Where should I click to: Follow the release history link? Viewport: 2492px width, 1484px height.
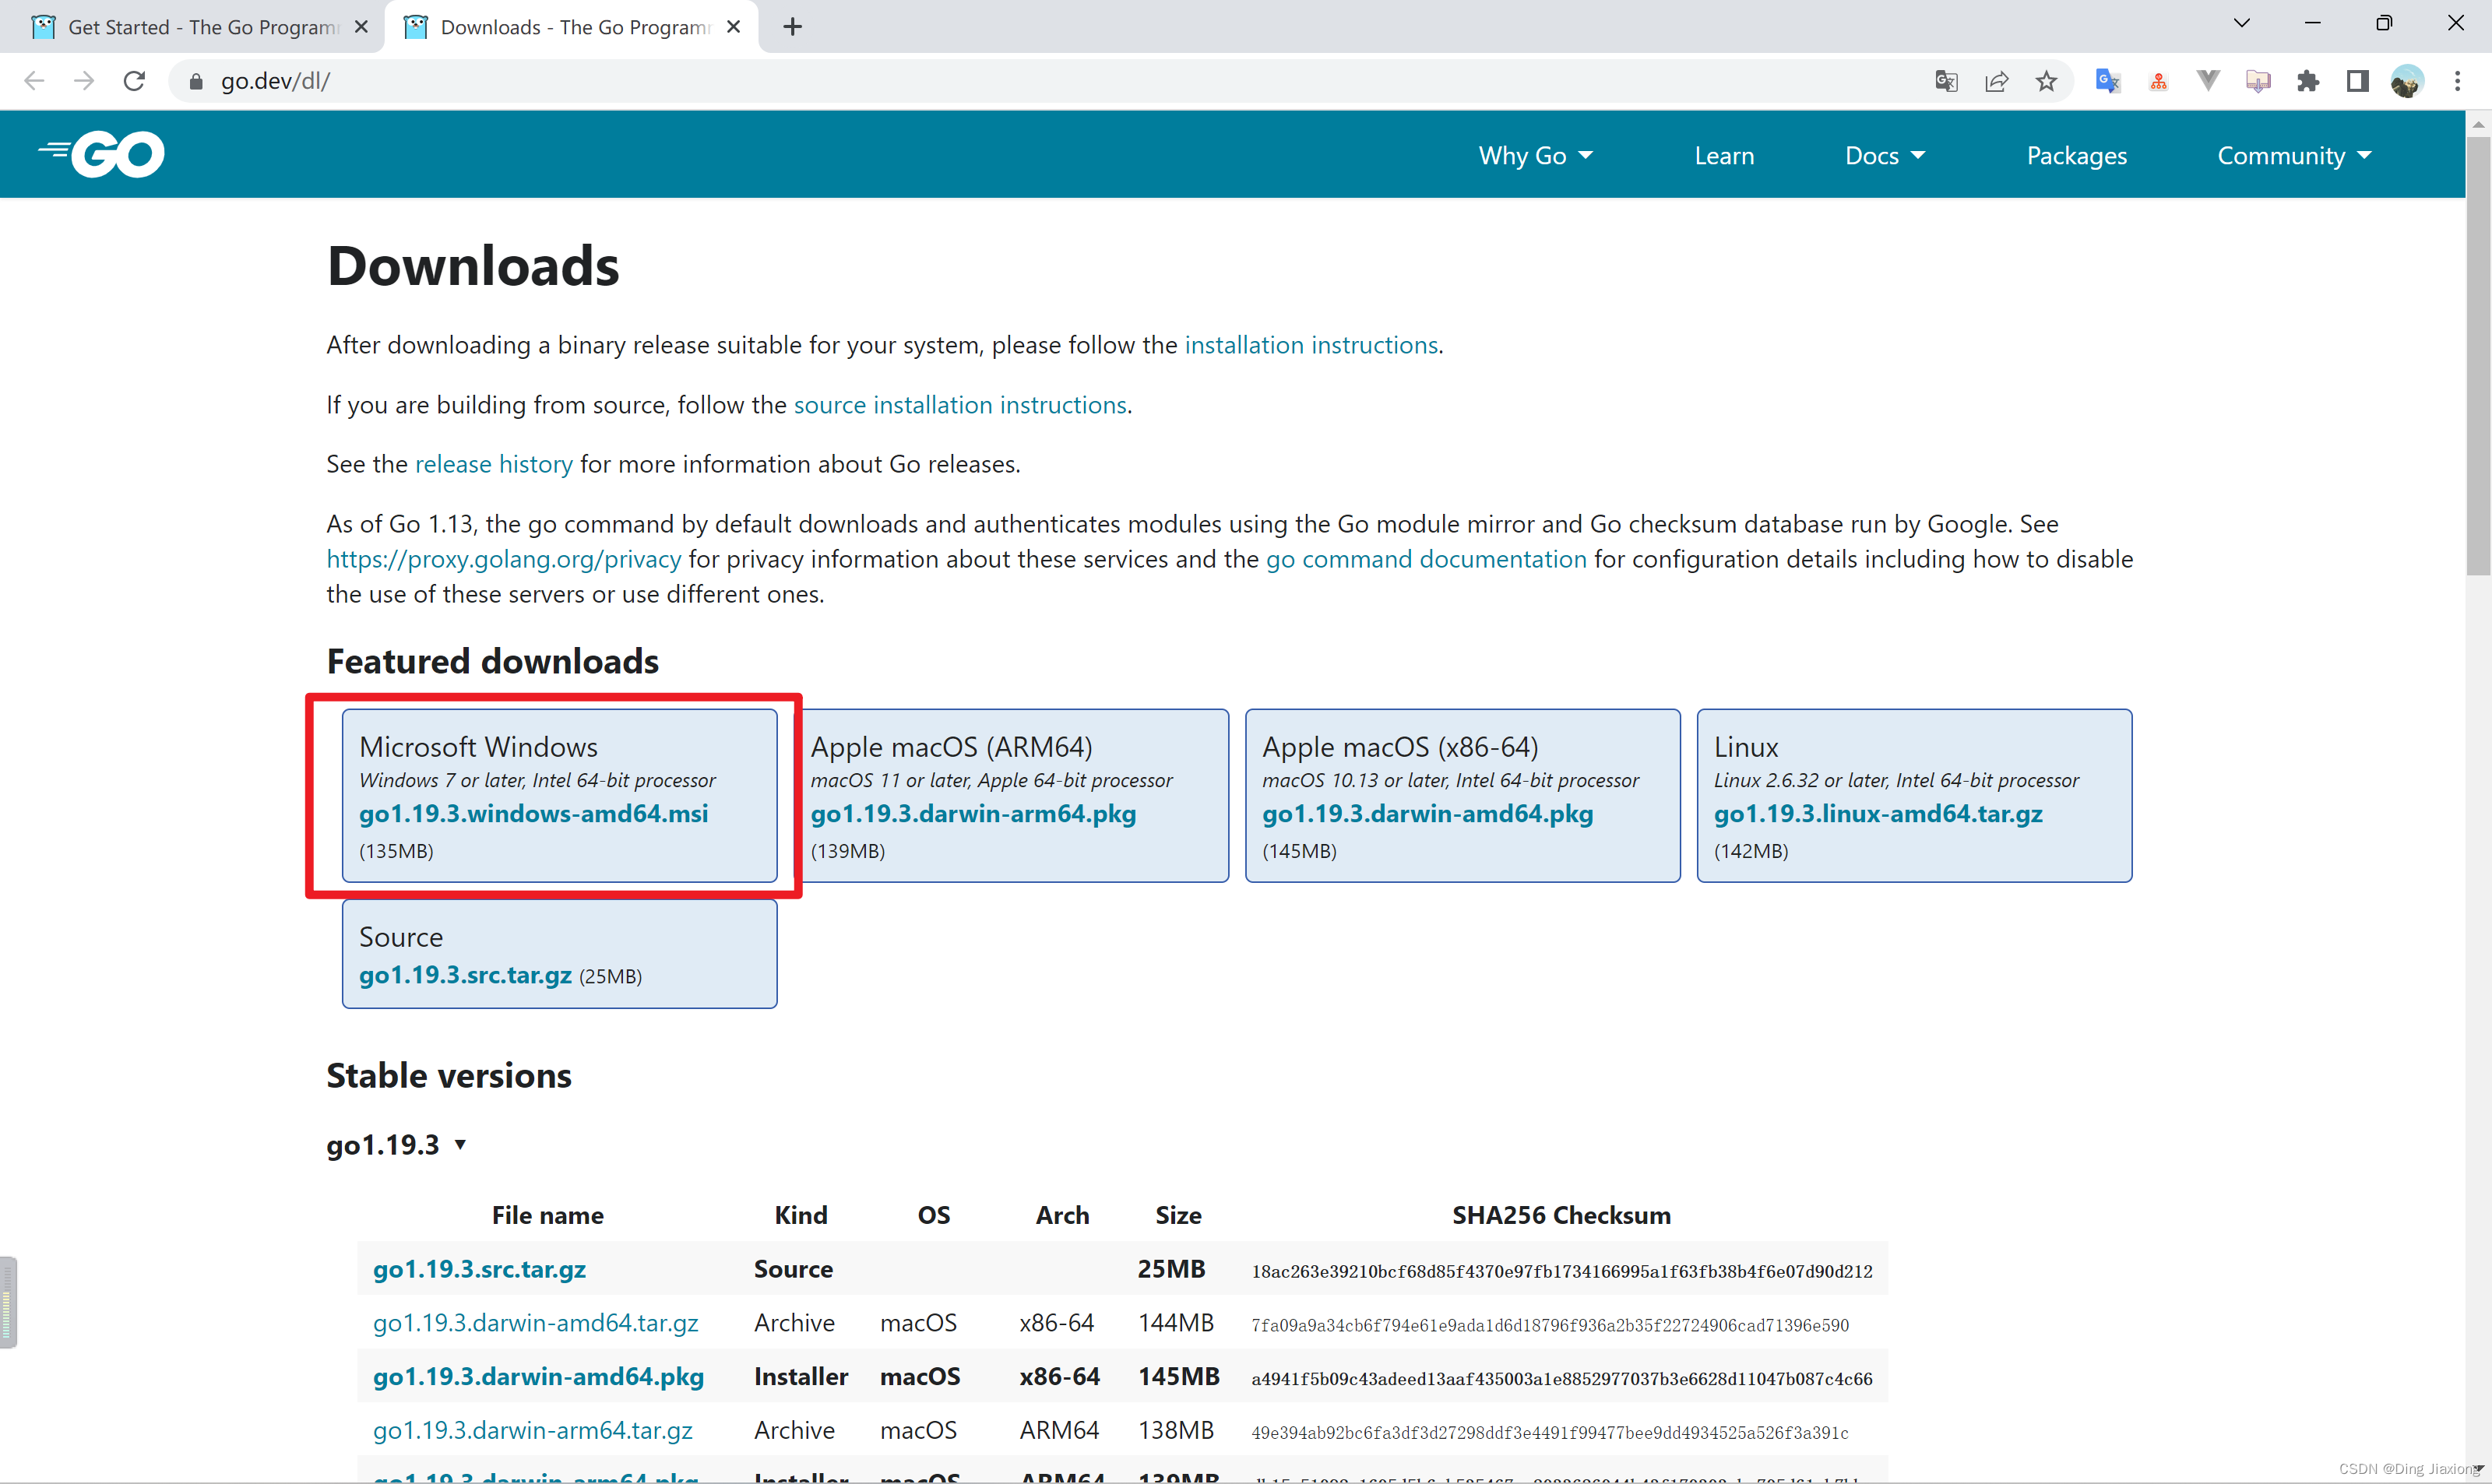494,464
